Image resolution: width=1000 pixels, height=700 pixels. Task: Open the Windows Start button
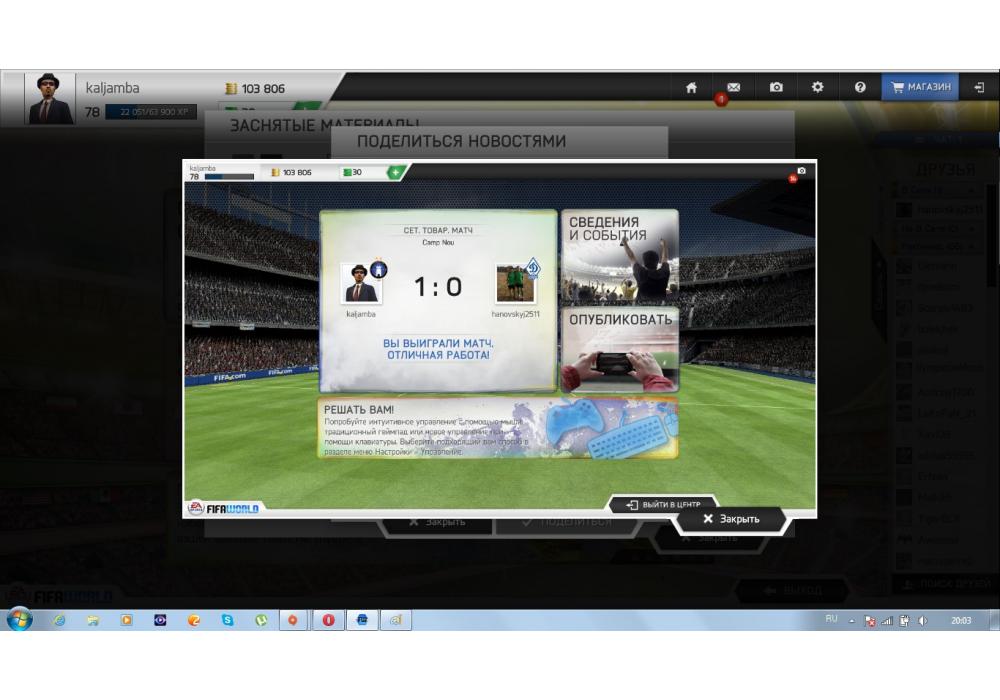coord(19,619)
